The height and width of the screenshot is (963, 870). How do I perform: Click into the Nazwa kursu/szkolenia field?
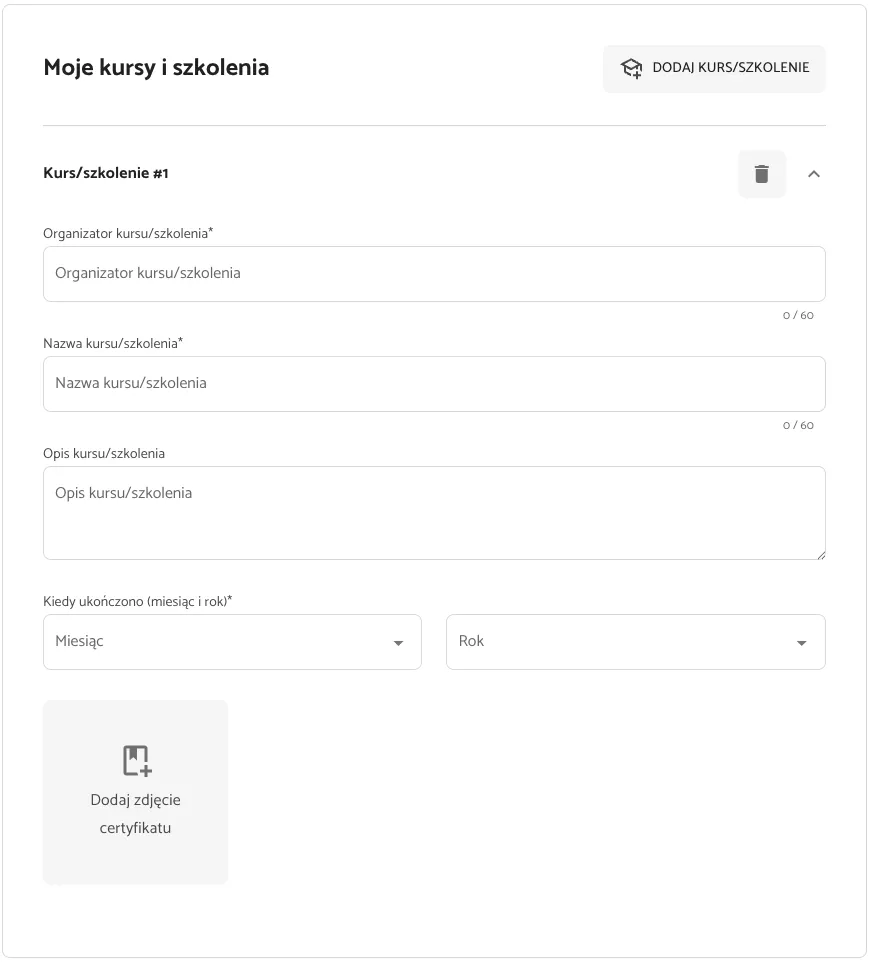click(434, 384)
